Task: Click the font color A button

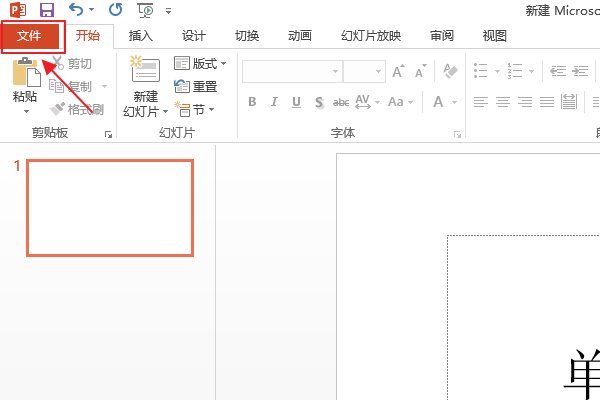Action: click(x=438, y=102)
